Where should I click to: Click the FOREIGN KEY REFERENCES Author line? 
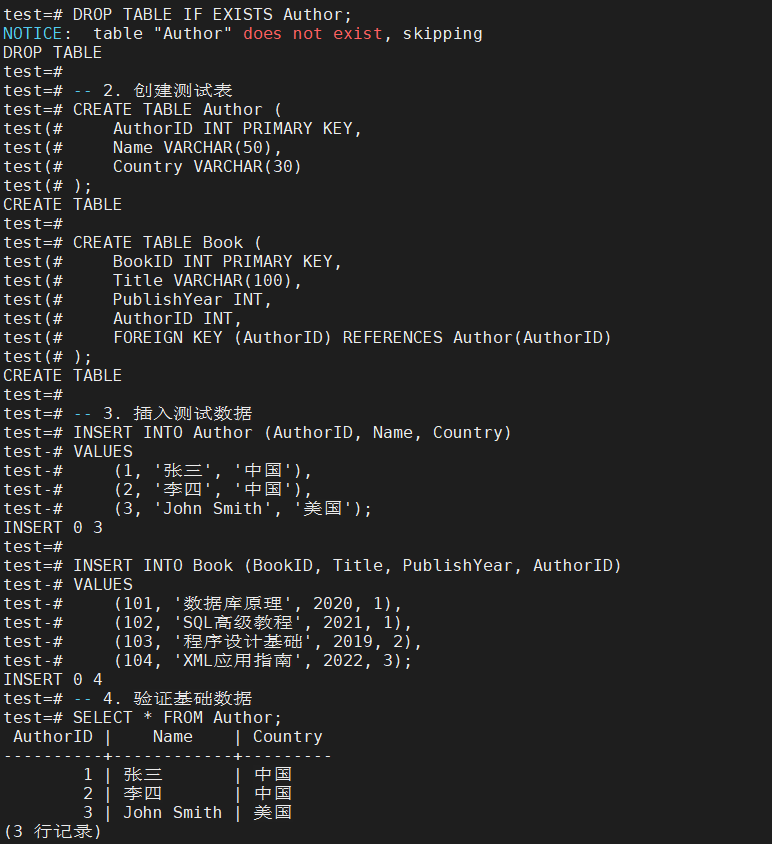pyautogui.click(x=362, y=338)
